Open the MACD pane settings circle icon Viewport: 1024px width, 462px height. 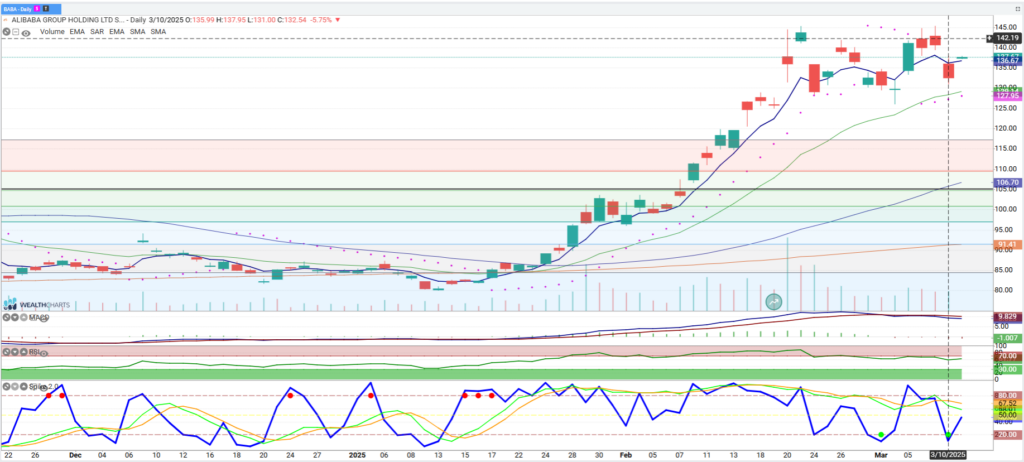tap(7, 318)
